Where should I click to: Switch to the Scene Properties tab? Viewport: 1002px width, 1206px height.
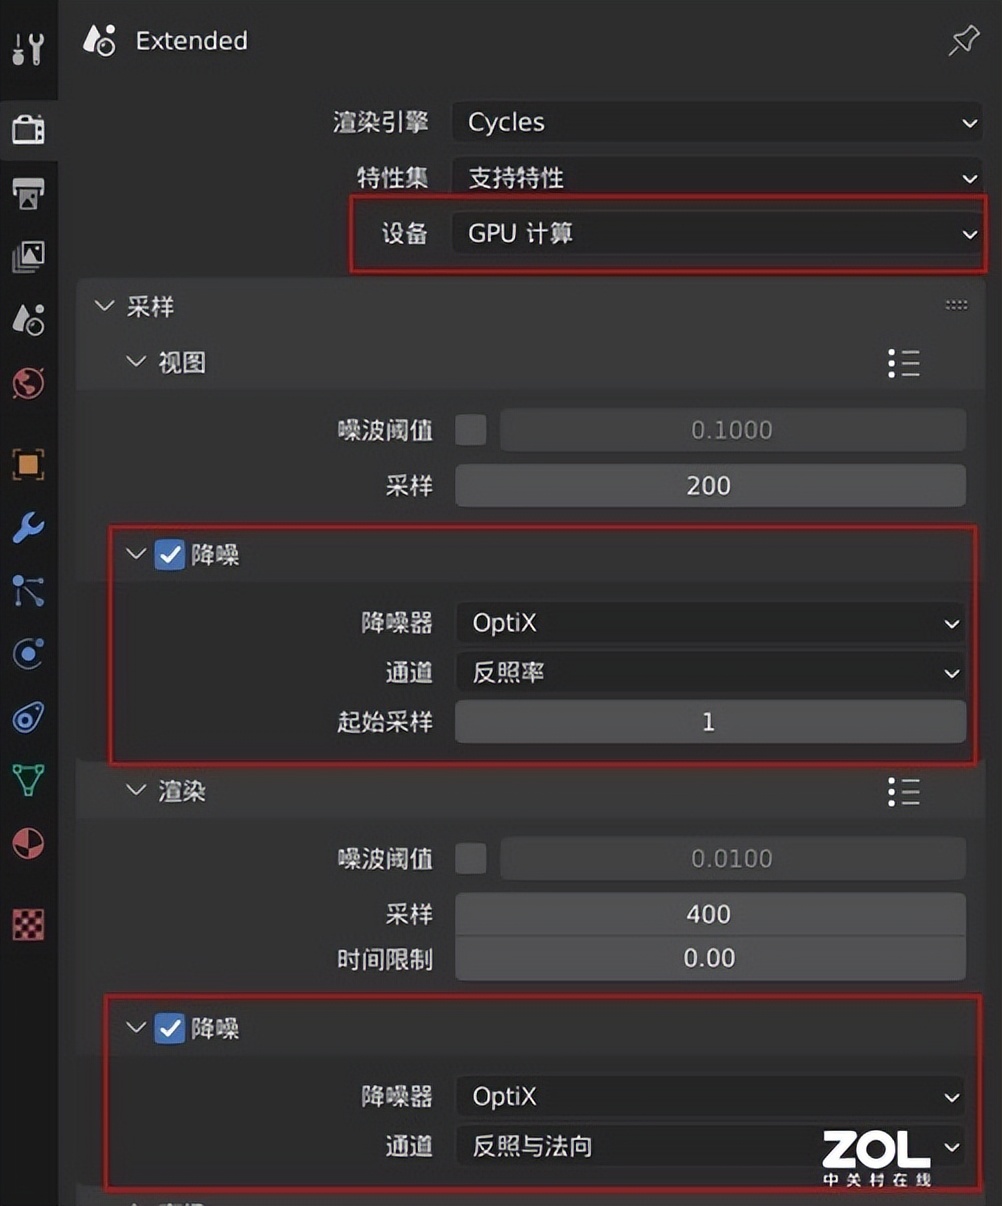[29, 320]
